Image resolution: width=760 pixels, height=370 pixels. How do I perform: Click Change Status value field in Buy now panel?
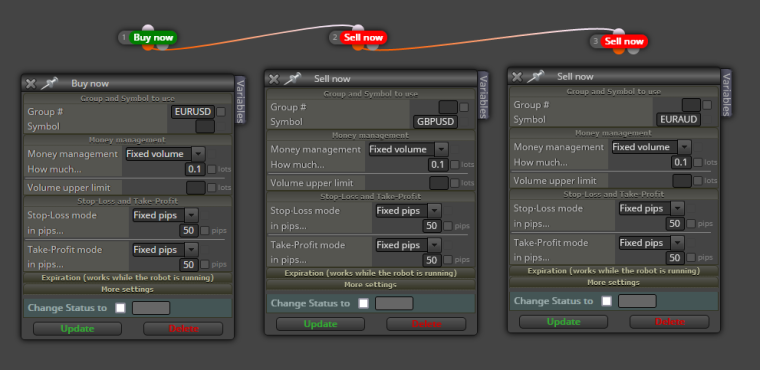tap(151, 308)
